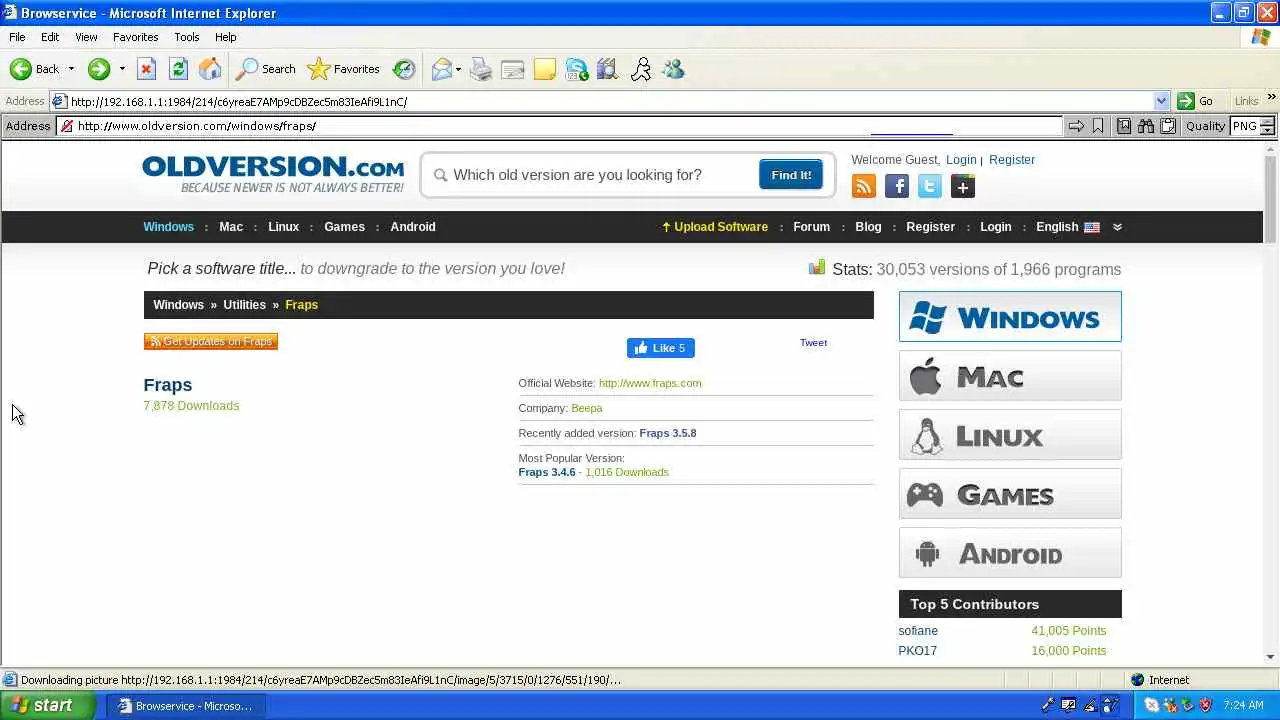Click the Go button next to address bar
Screen dimensions: 1280x720
pyautogui.click(x=1196, y=101)
